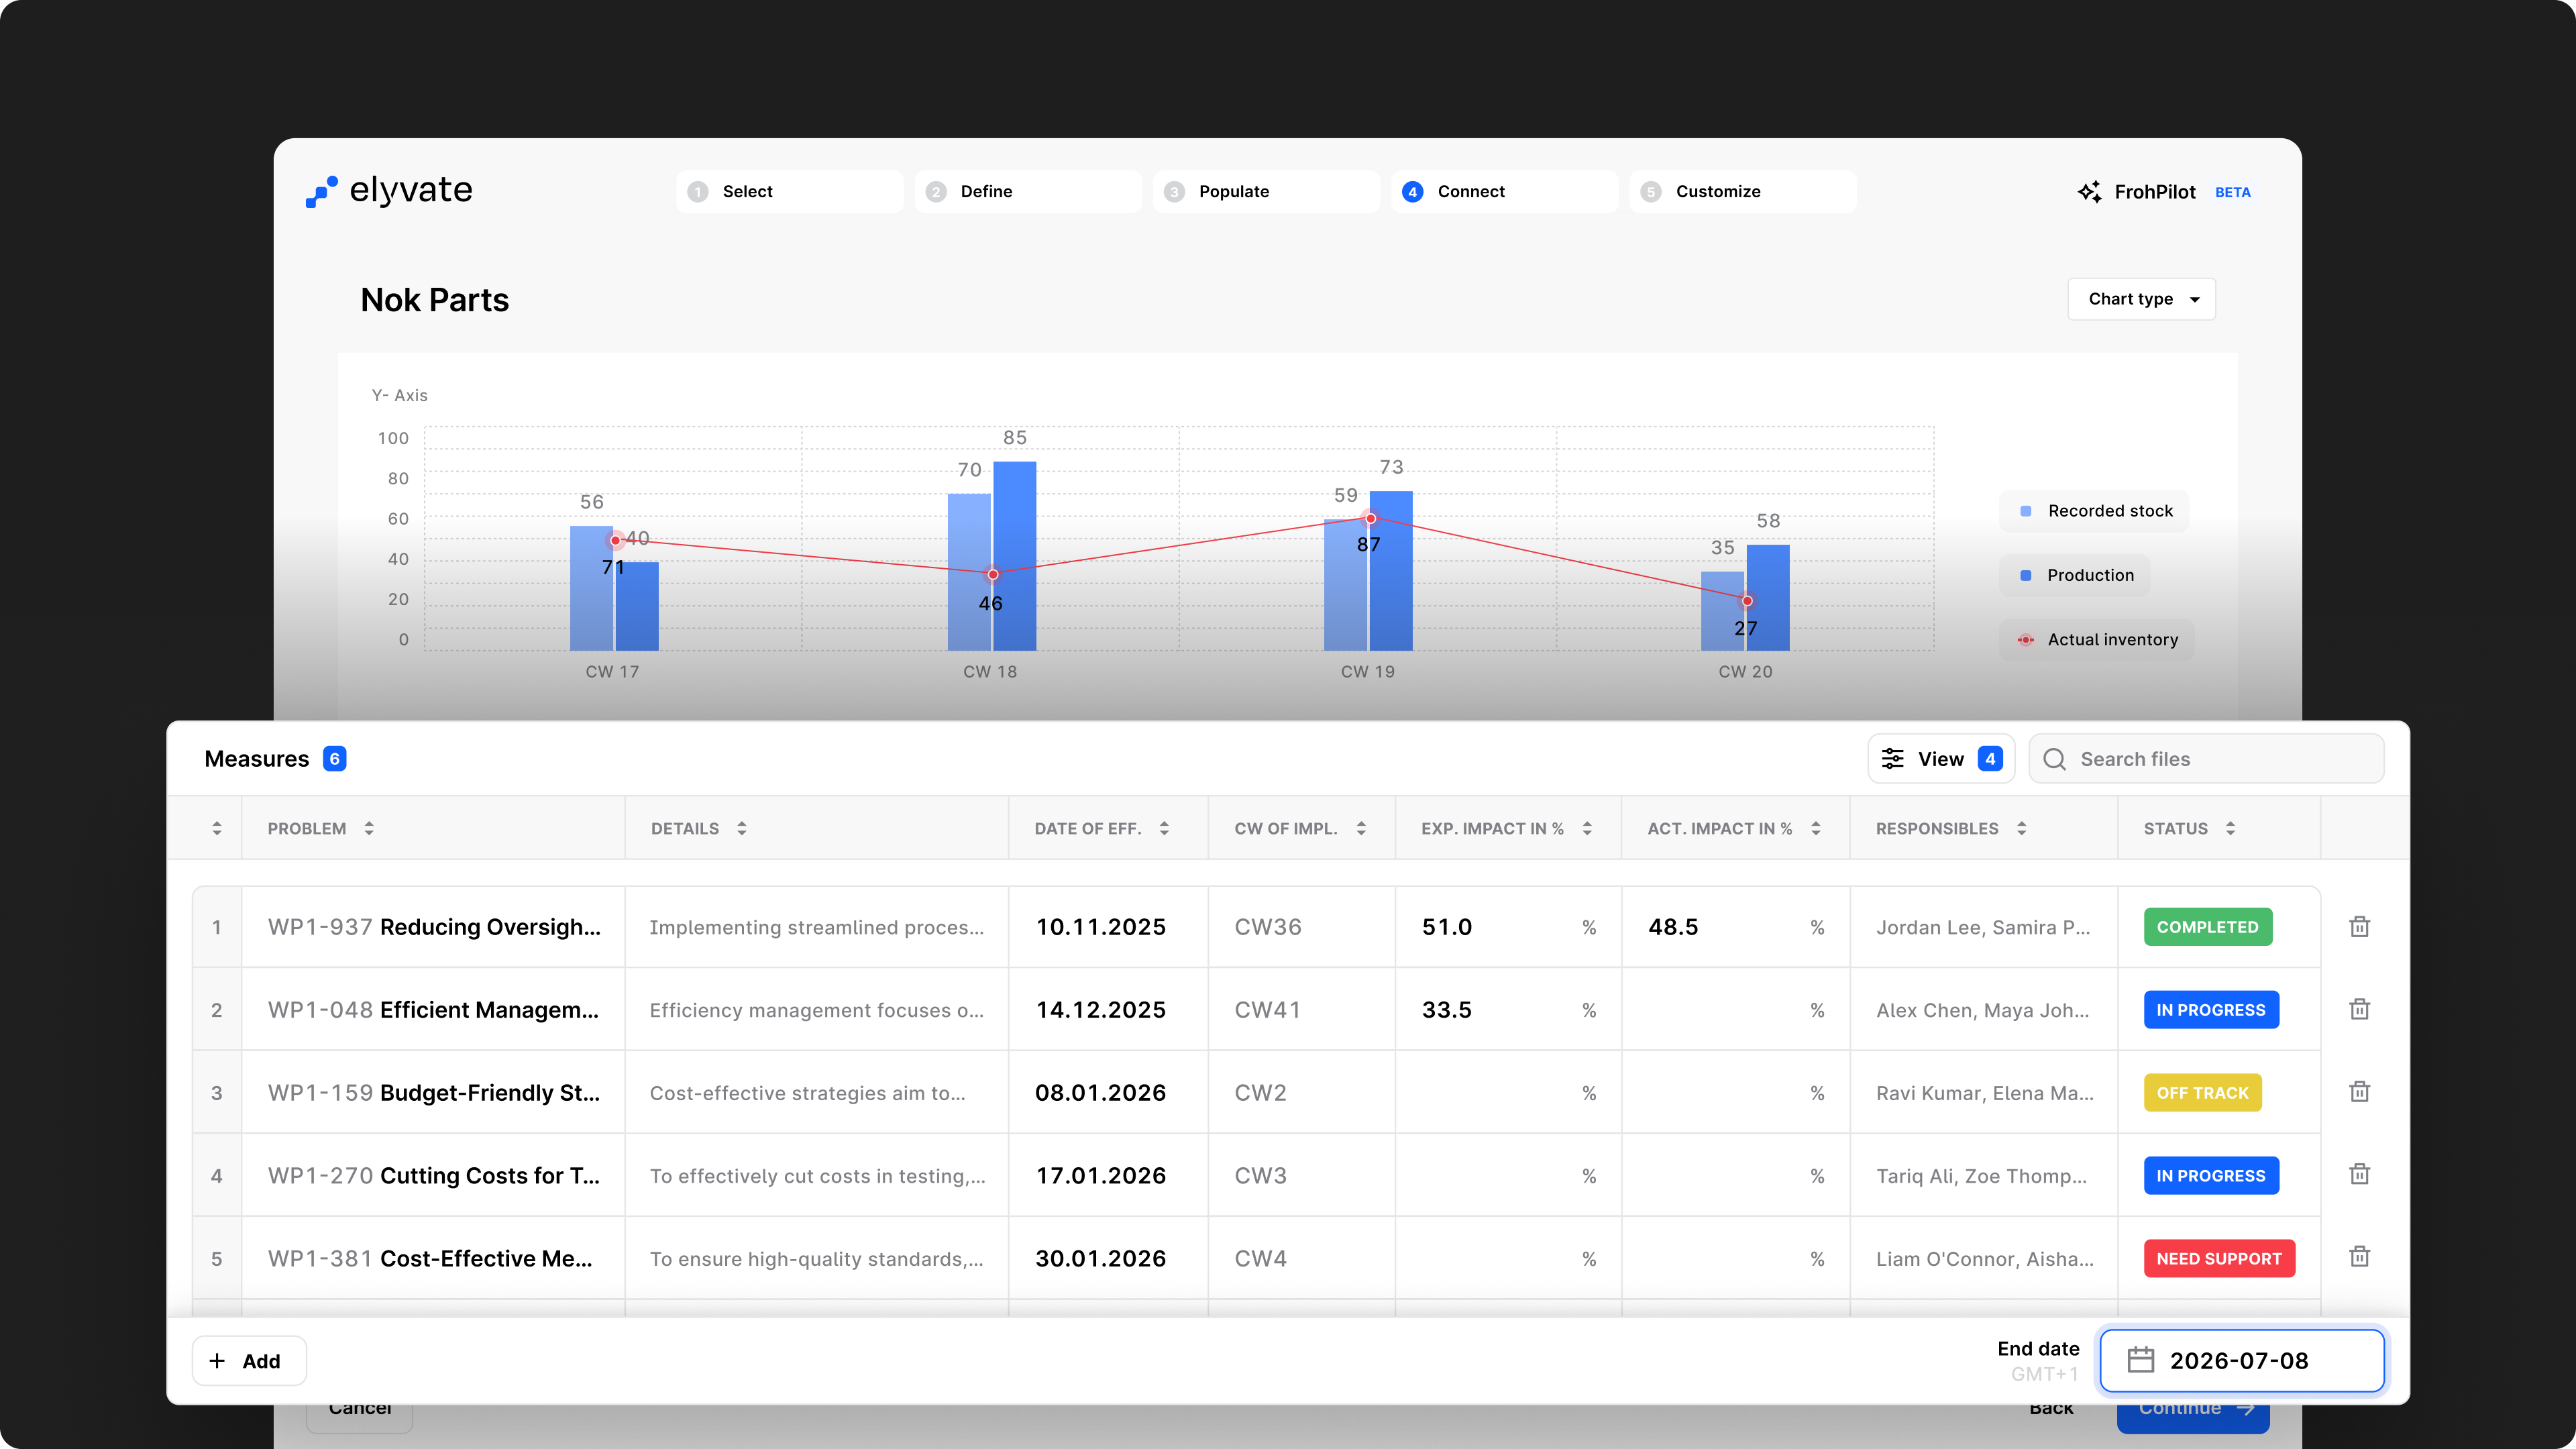Click the magnifier icon in search box
Viewport: 2576px width, 1449px height.
[2054, 759]
